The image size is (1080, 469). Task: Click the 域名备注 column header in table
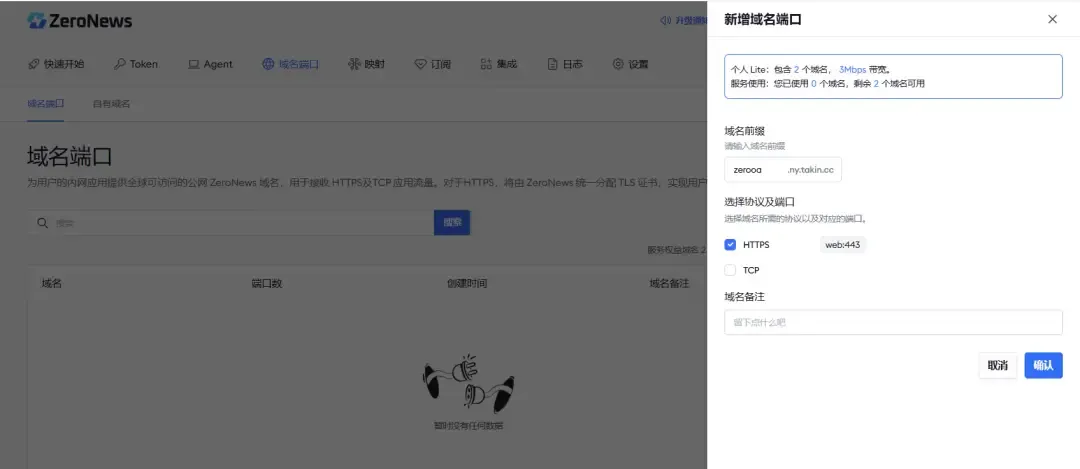point(669,283)
